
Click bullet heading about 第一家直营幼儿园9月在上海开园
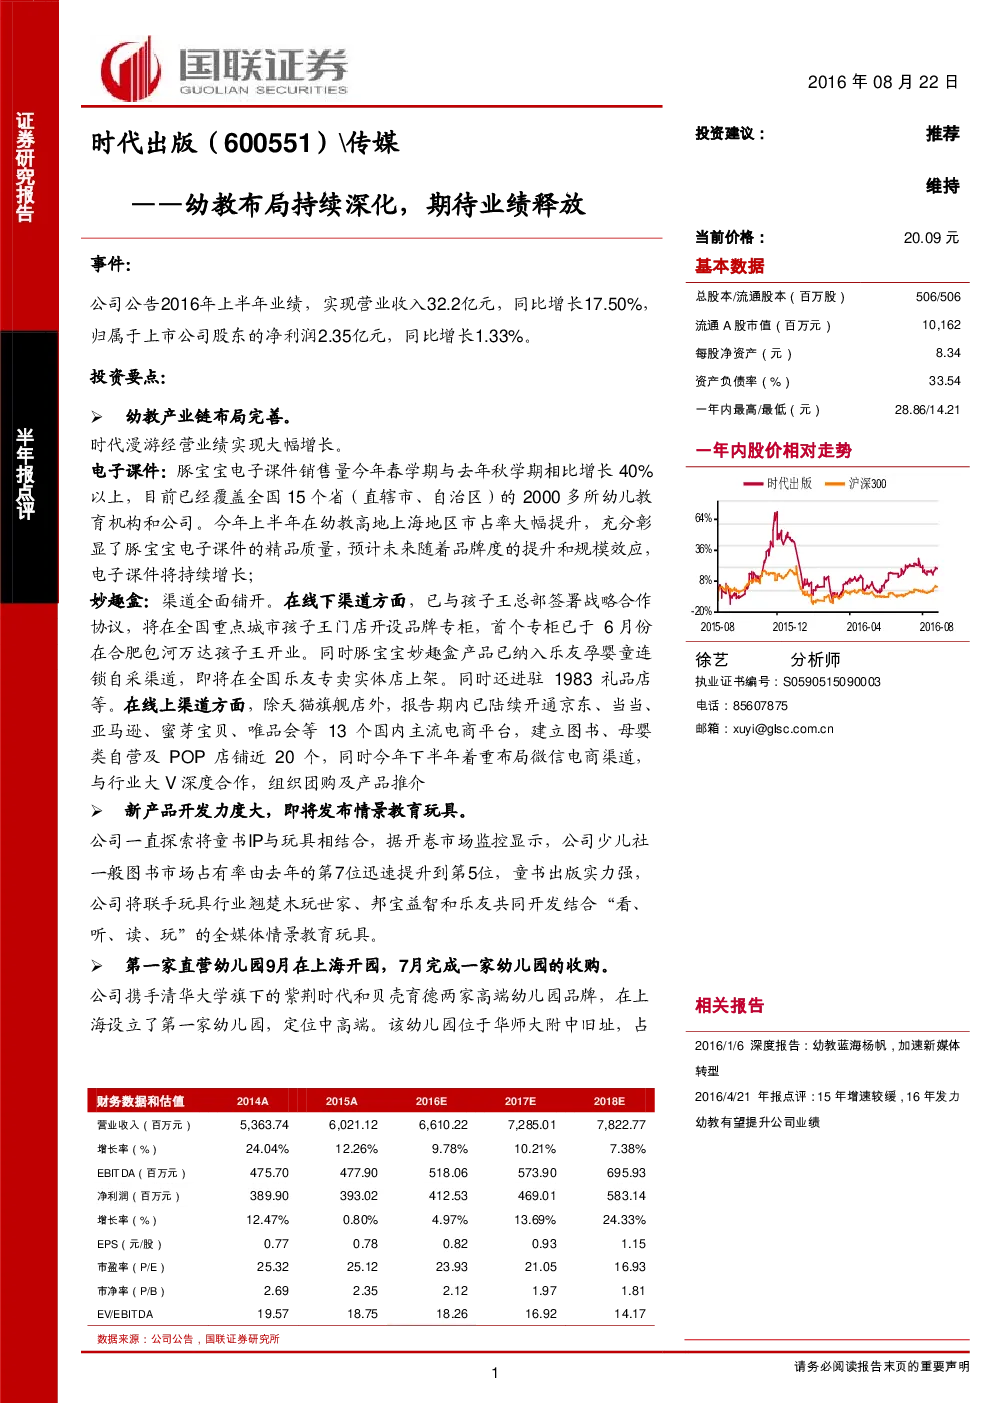367,965
